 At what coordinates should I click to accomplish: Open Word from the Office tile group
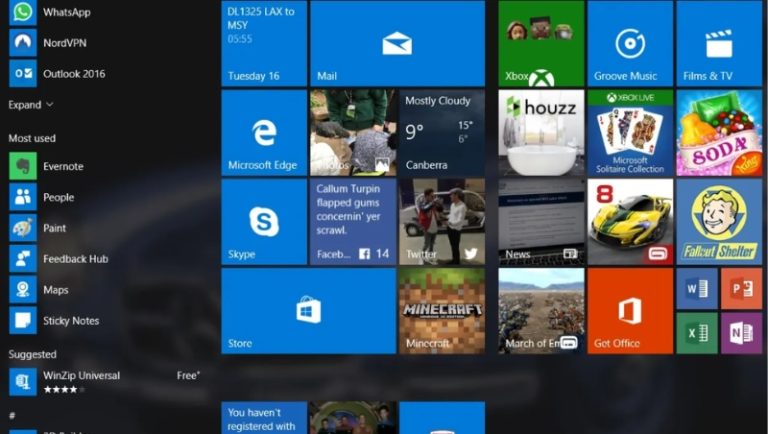coord(696,289)
